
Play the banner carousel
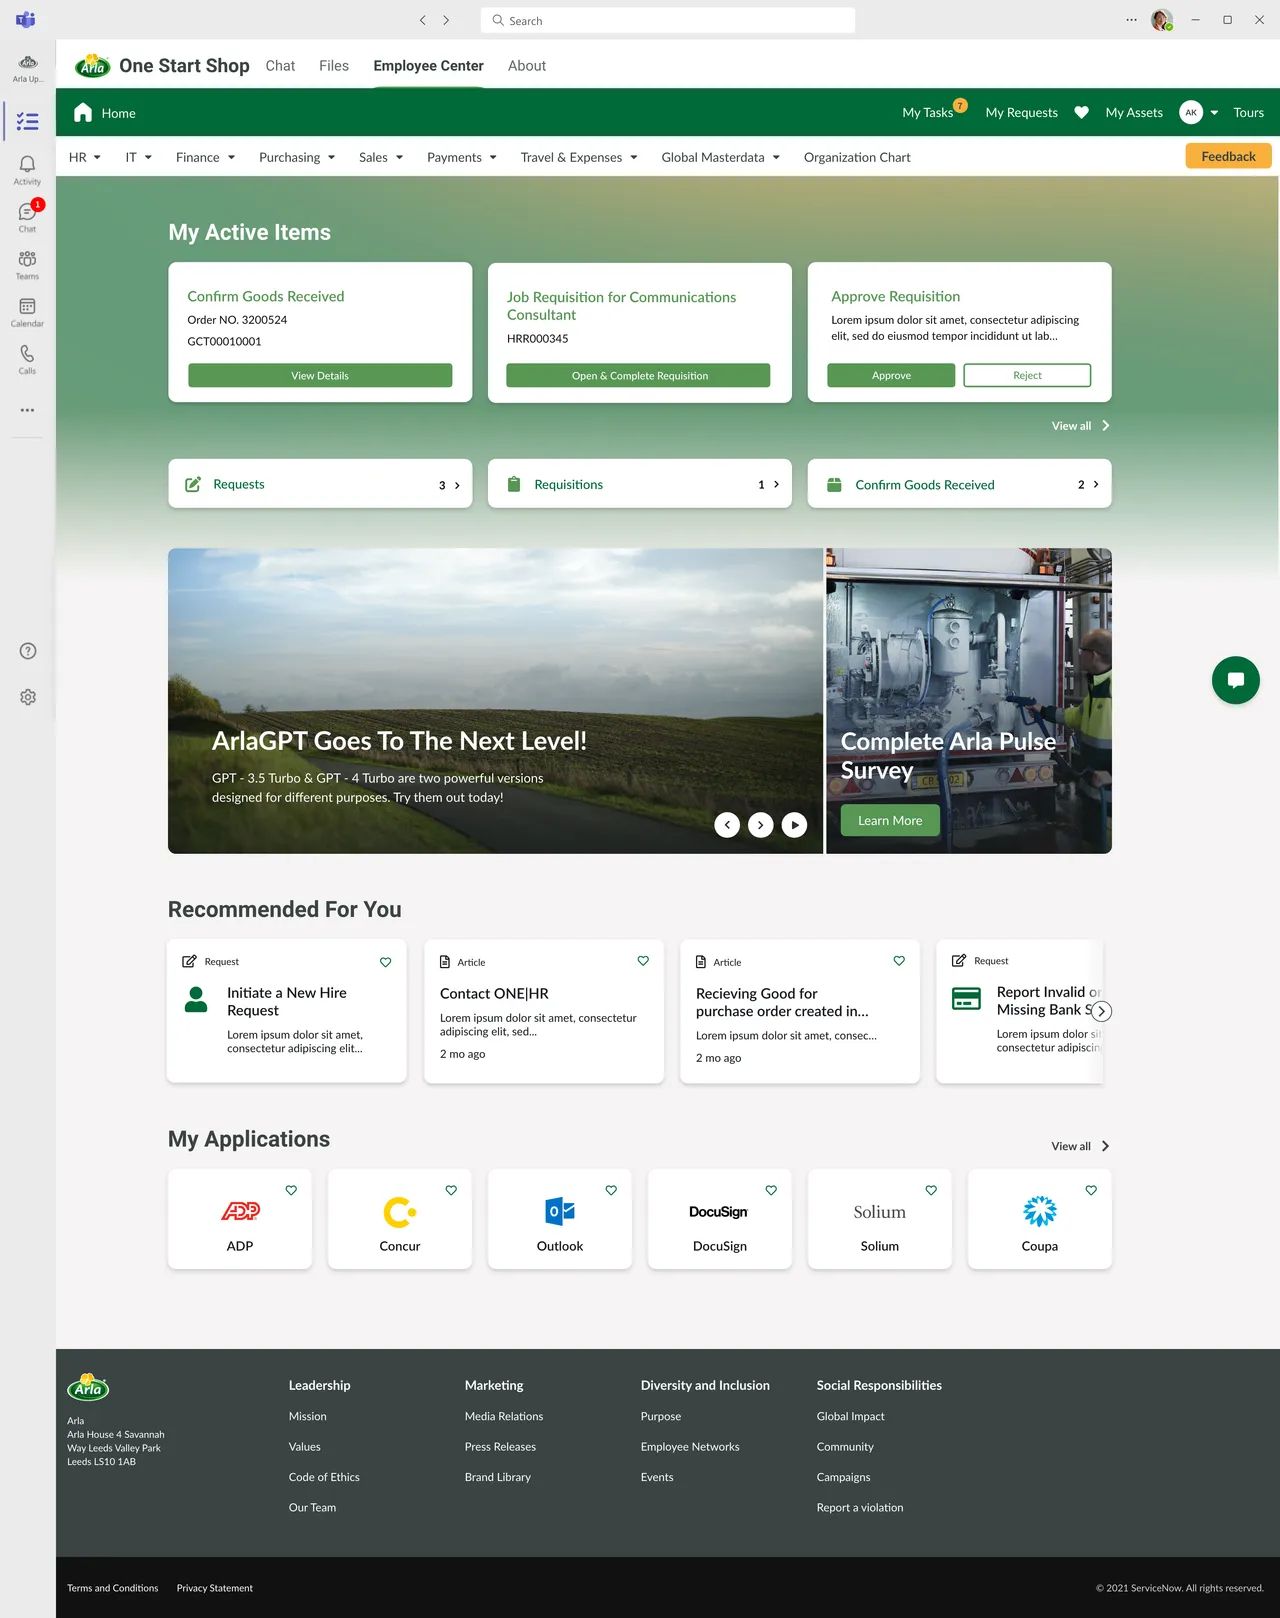click(794, 825)
